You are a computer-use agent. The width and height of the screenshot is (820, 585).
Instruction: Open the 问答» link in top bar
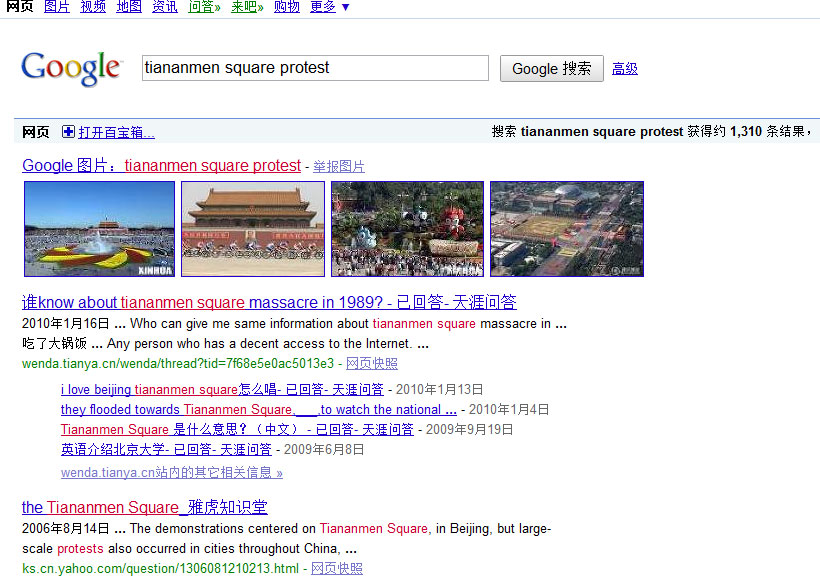click(x=204, y=7)
